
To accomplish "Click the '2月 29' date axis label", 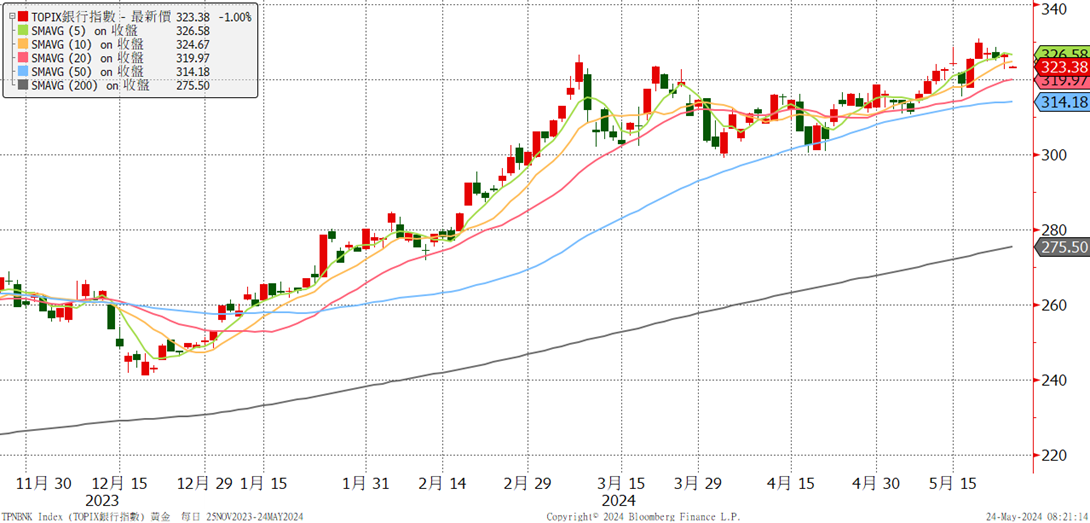I will point(527,484).
